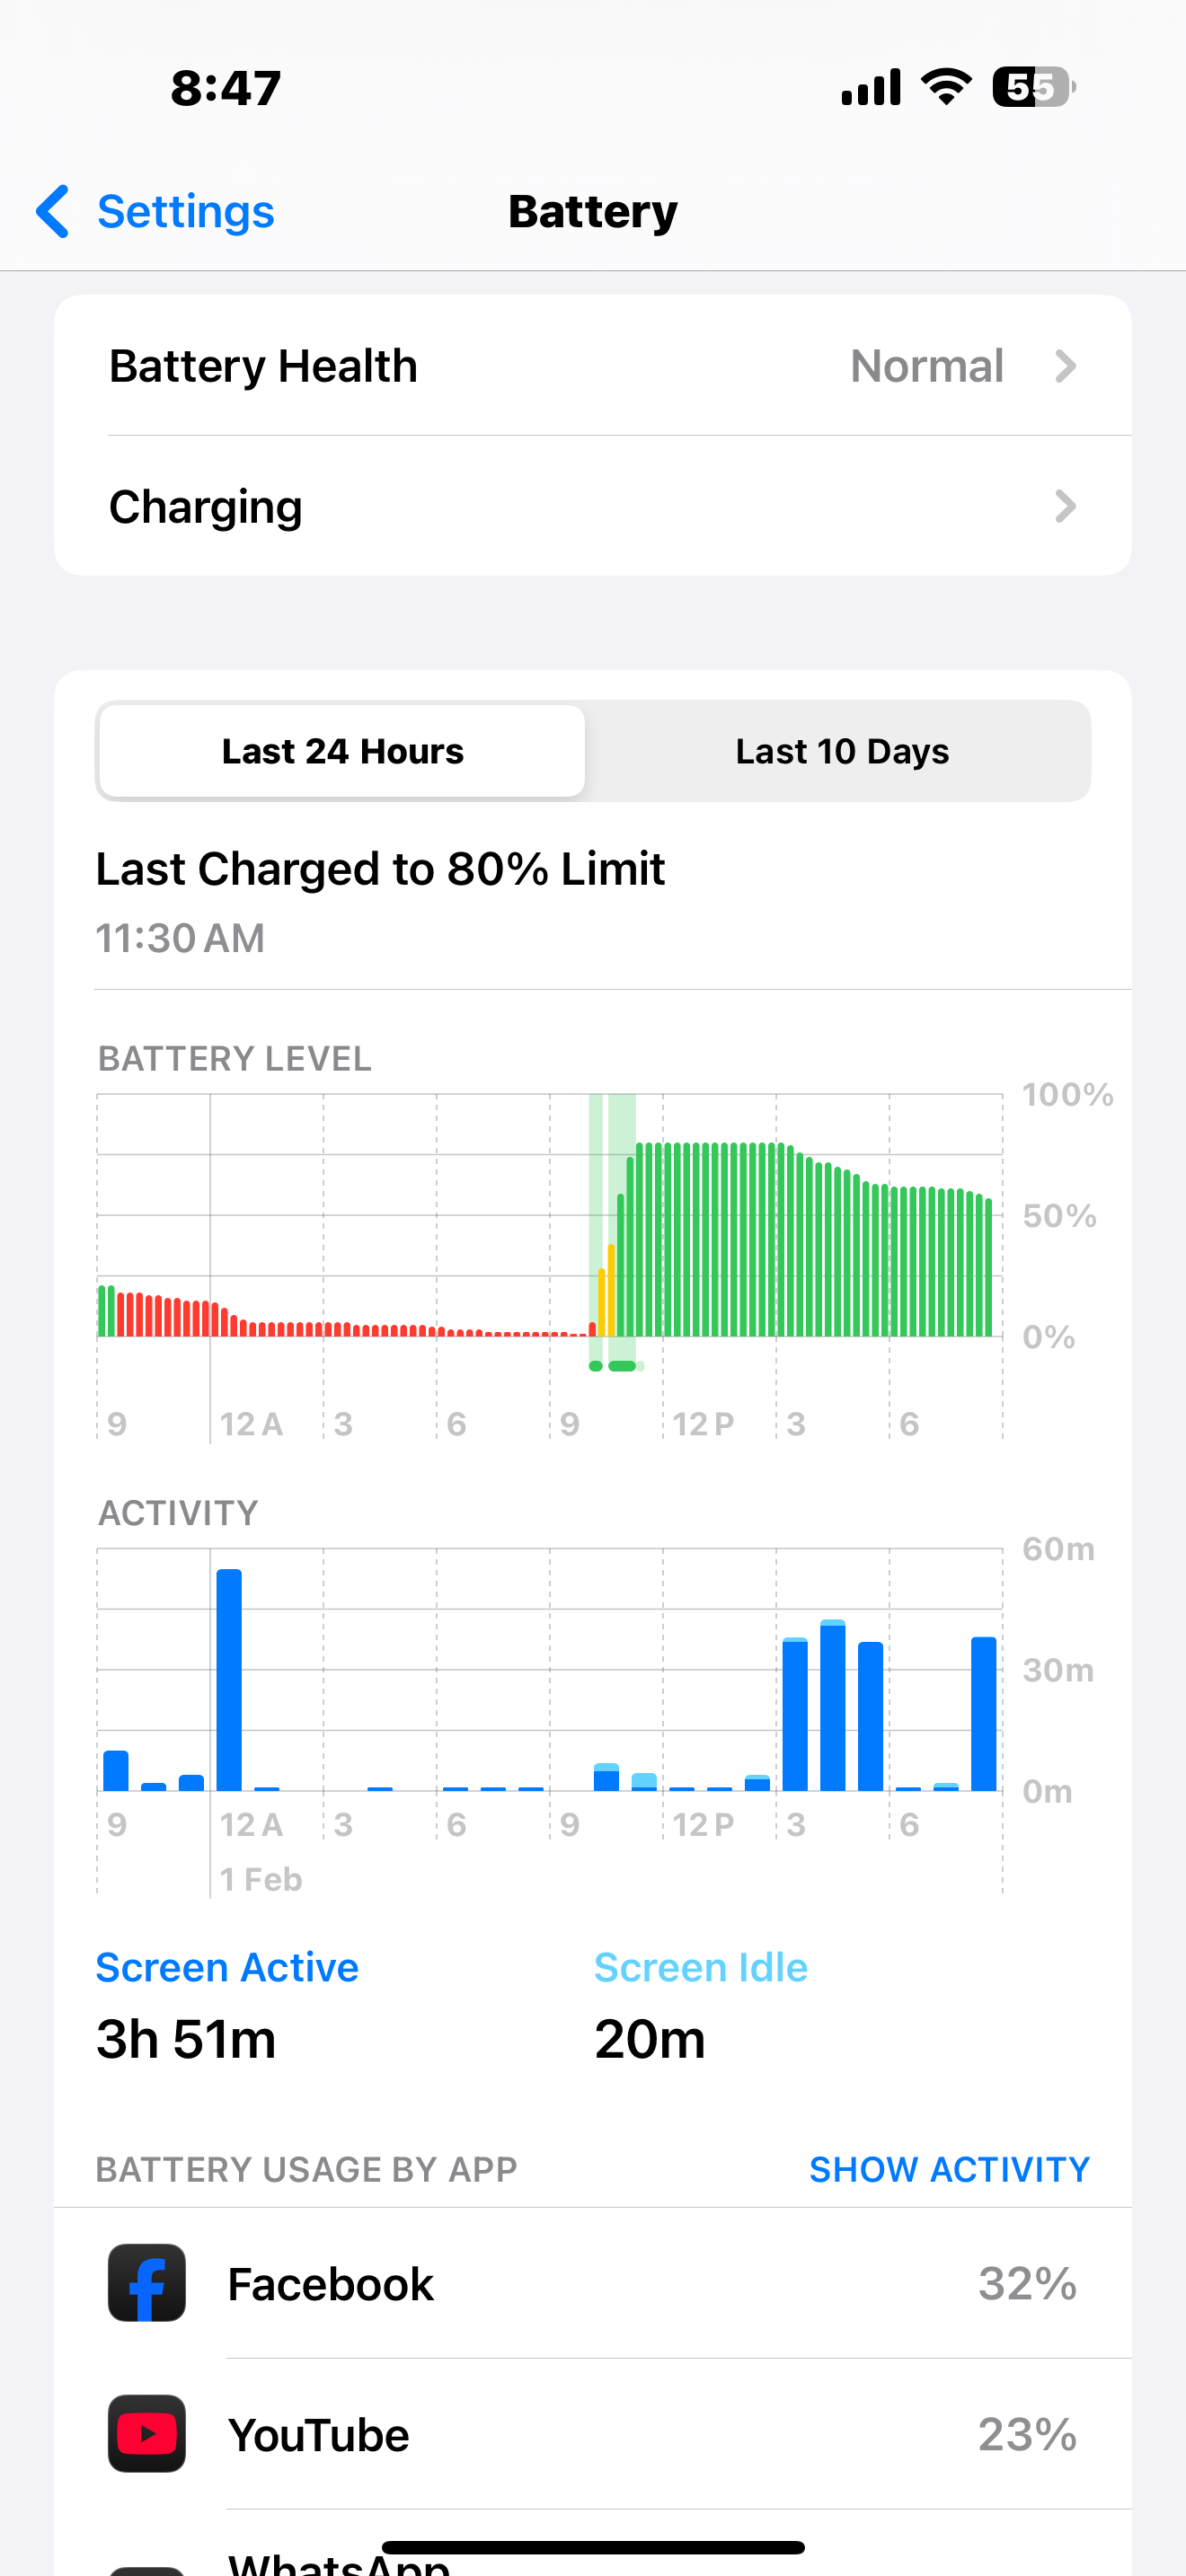Tap the Wi-Fi icon in status bar
The height and width of the screenshot is (2576, 1186).
[x=946, y=87]
